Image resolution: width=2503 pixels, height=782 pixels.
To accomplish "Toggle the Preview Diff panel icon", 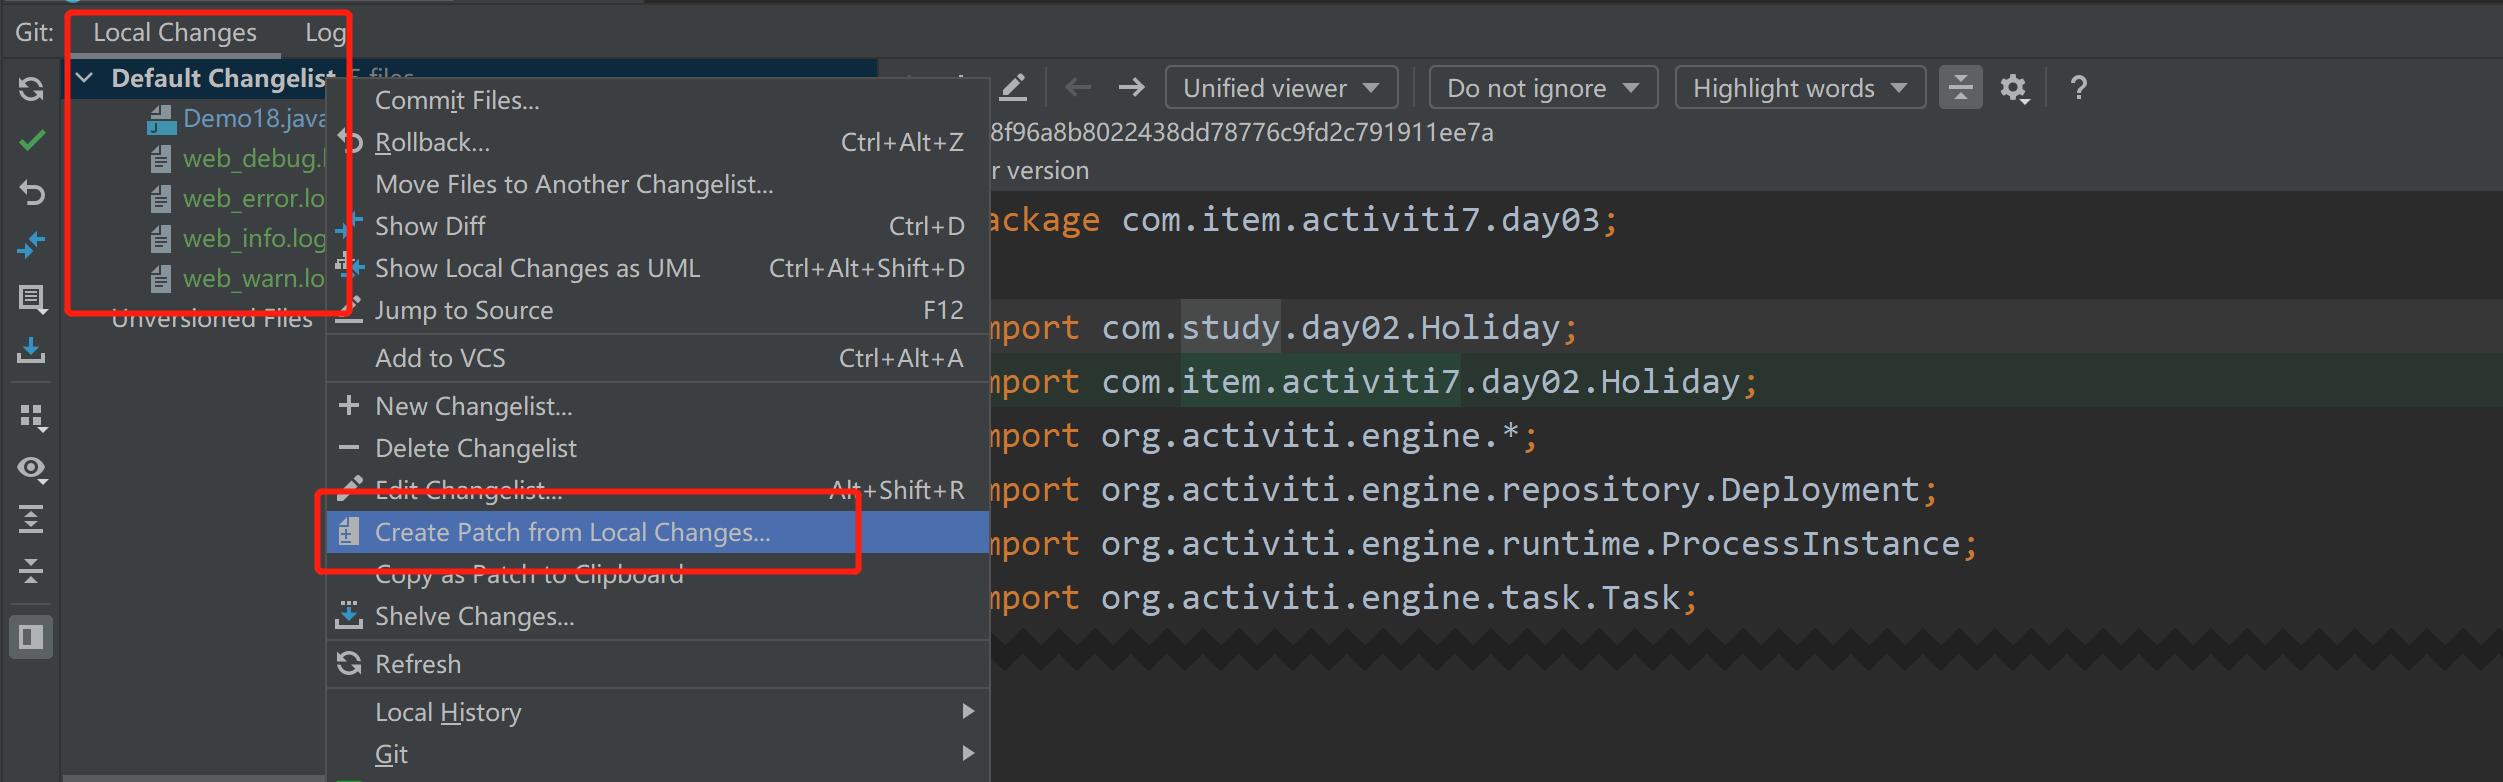I will tap(31, 637).
